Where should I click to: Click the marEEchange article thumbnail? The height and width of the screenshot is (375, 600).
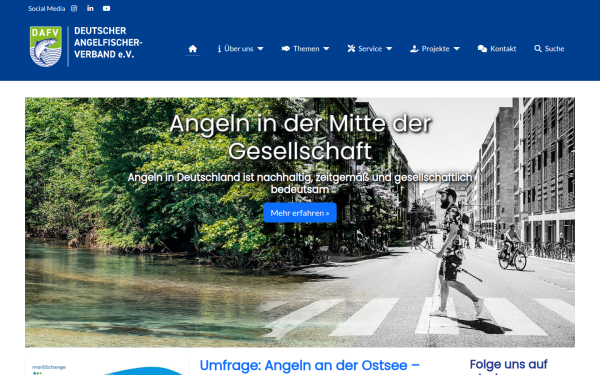coord(107,367)
